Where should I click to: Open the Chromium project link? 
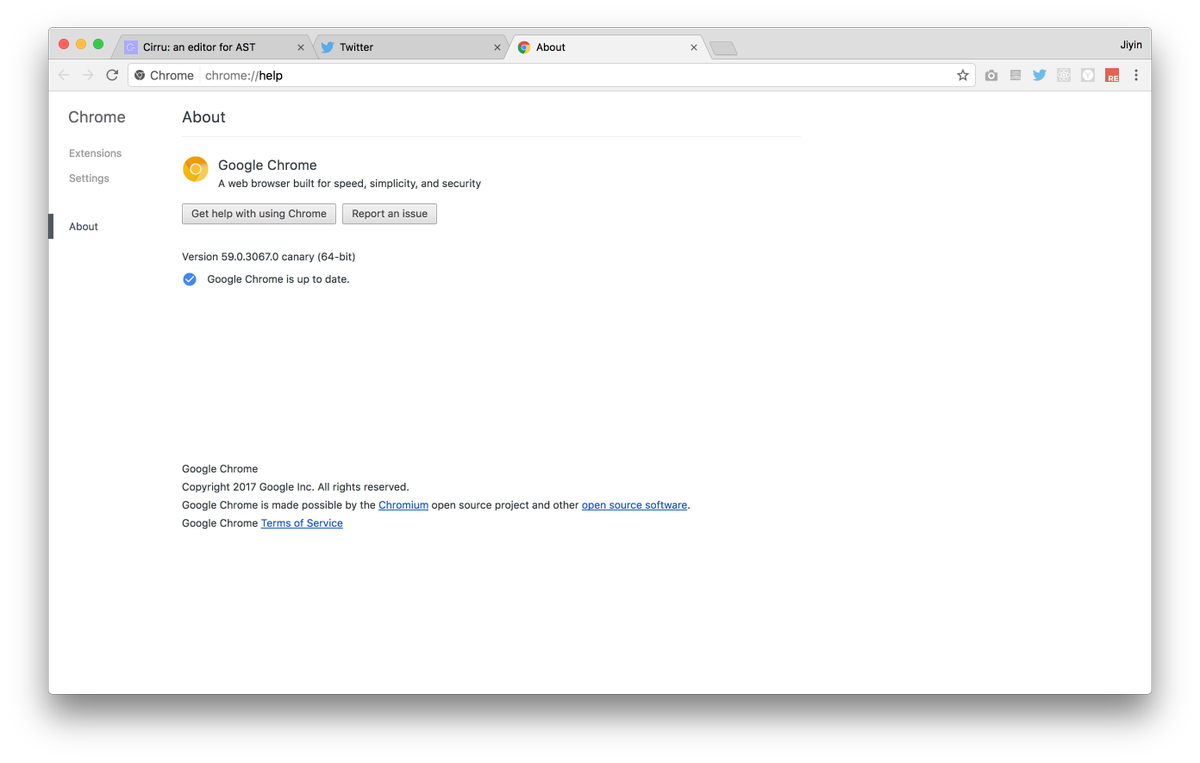[403, 505]
